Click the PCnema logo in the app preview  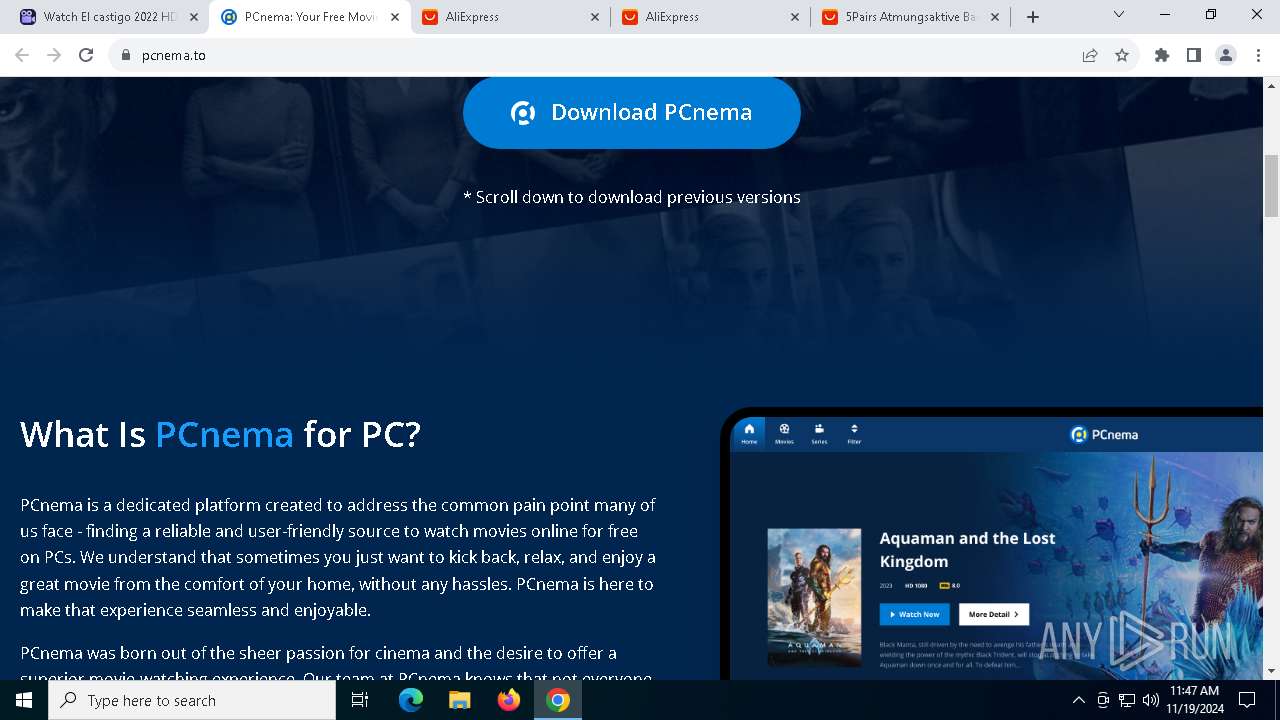[1104, 434]
